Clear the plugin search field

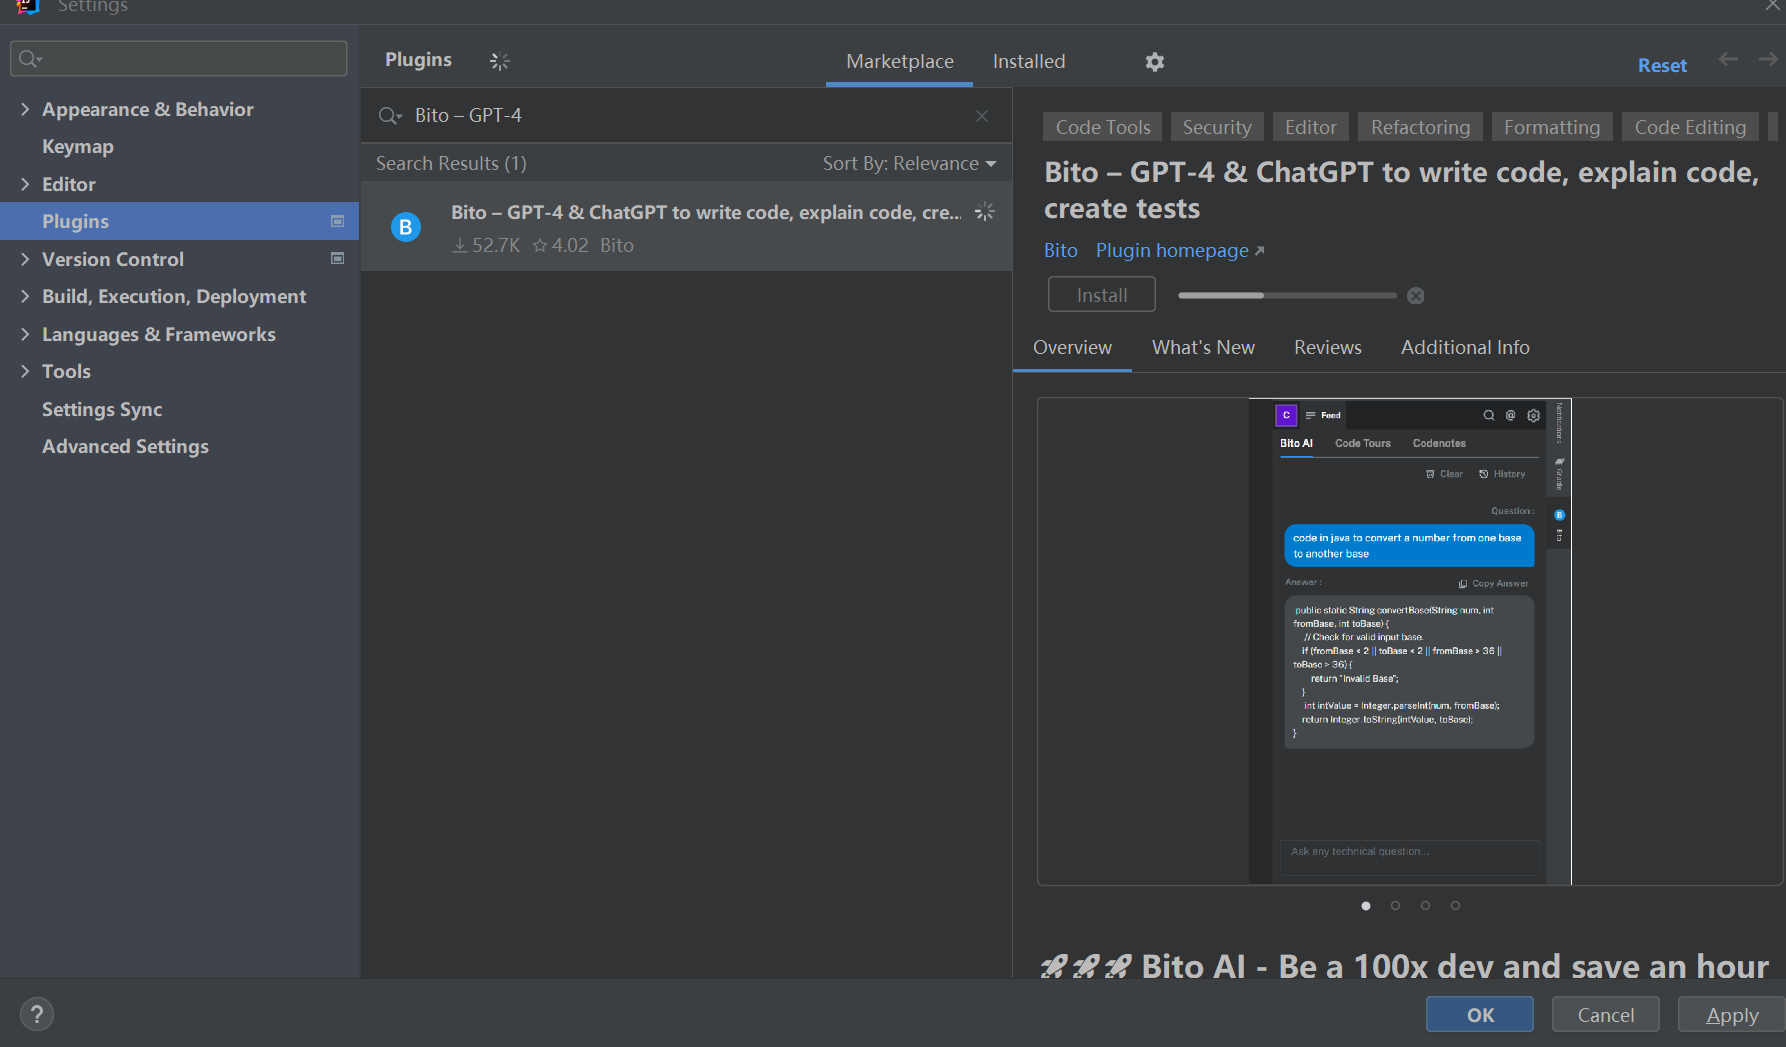pos(982,116)
